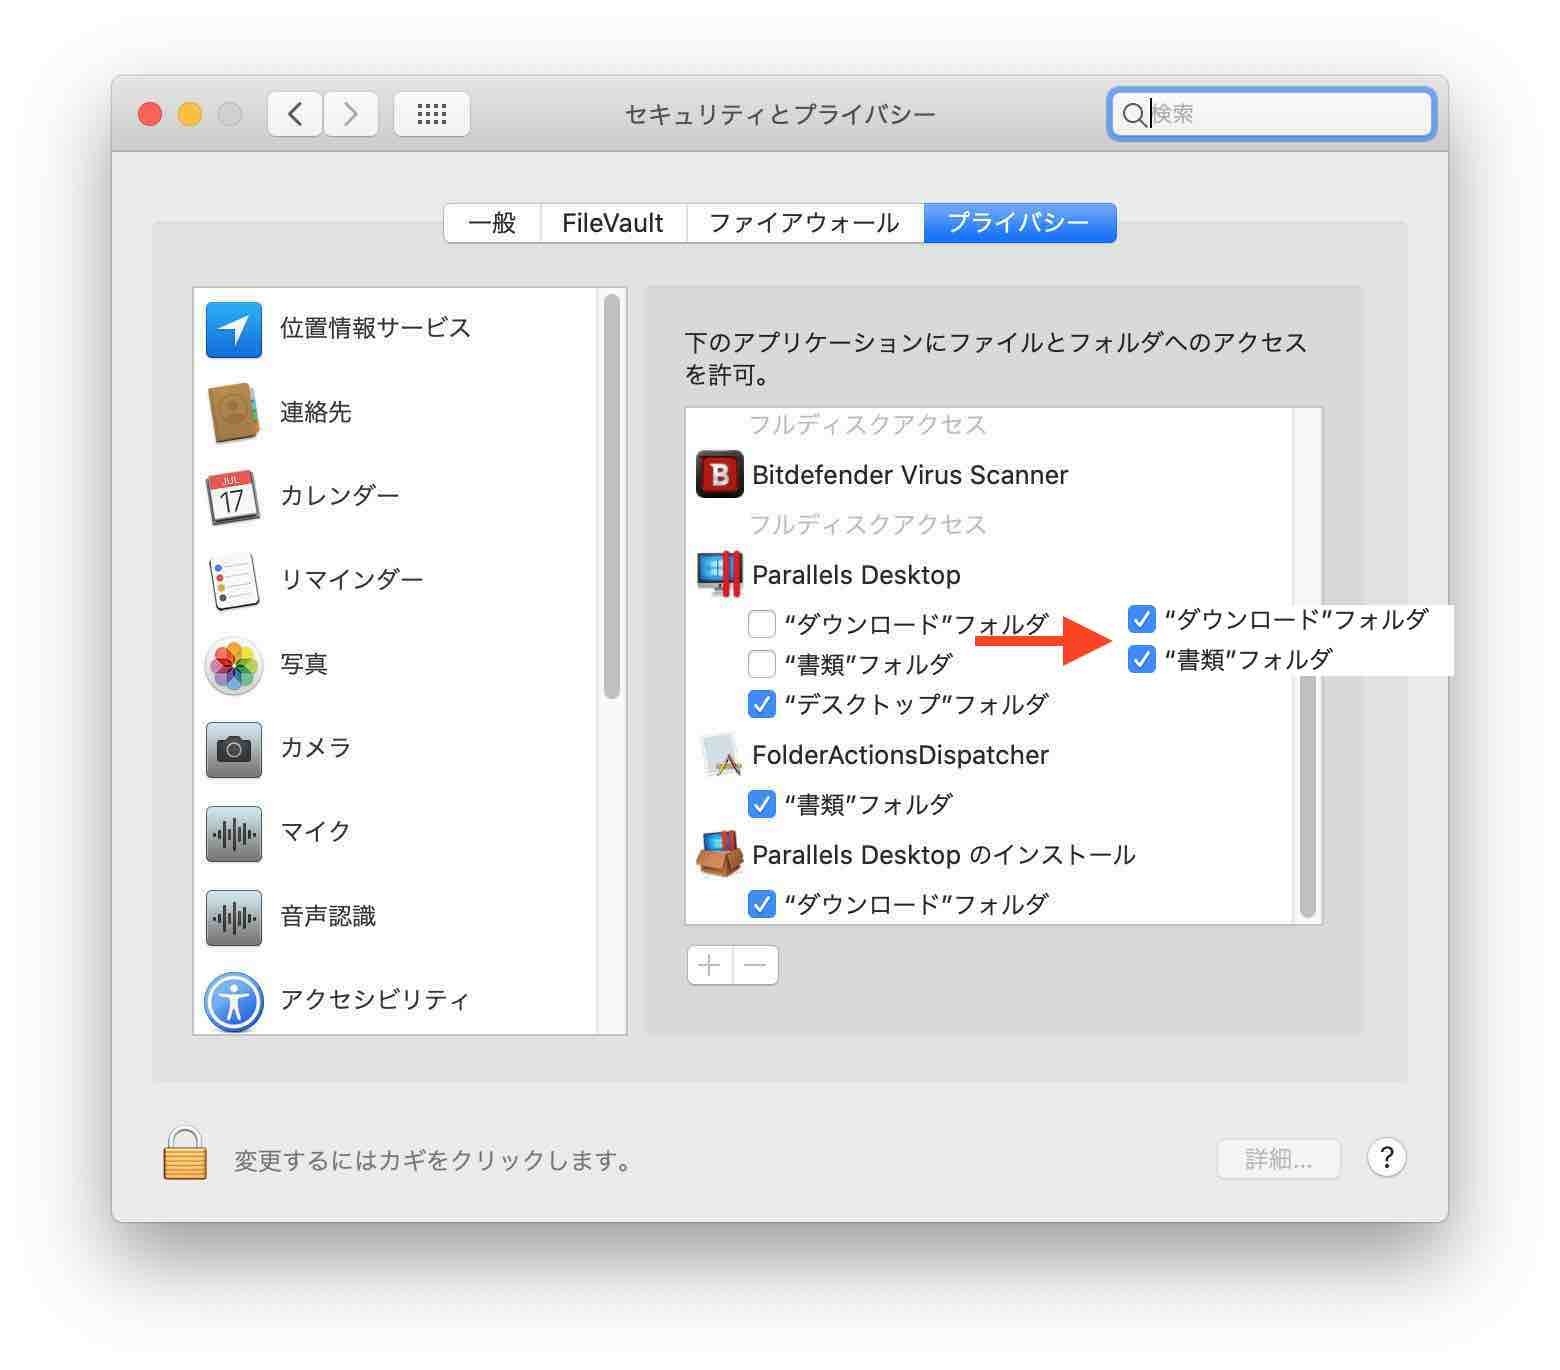Open the Contacts (連絡先) book icon
This screenshot has height=1370, width=1560.
click(x=234, y=412)
